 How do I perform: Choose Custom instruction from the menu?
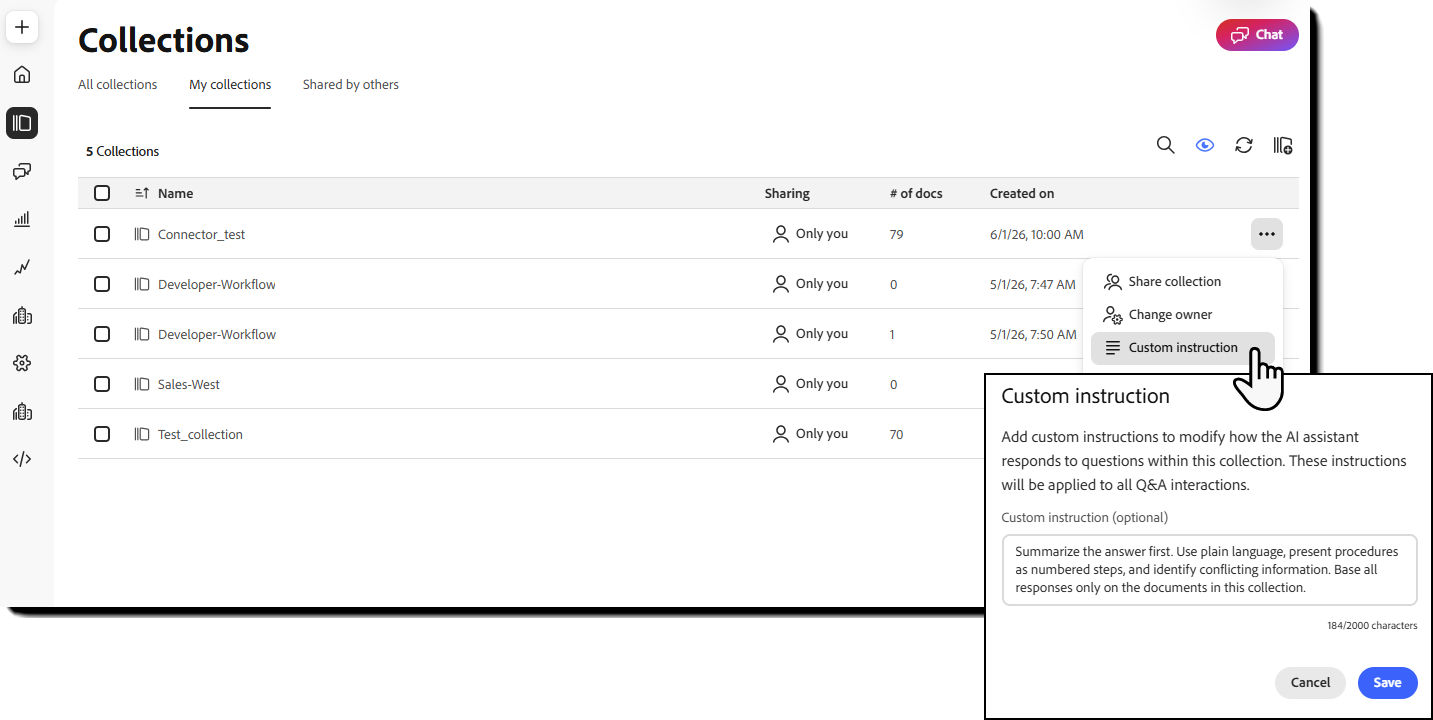click(1183, 348)
